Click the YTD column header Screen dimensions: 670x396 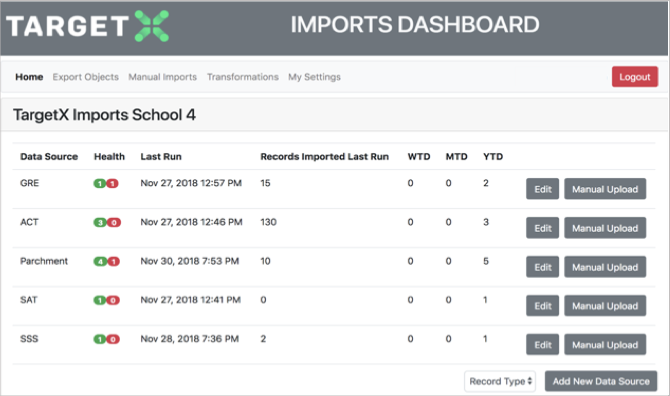point(493,157)
